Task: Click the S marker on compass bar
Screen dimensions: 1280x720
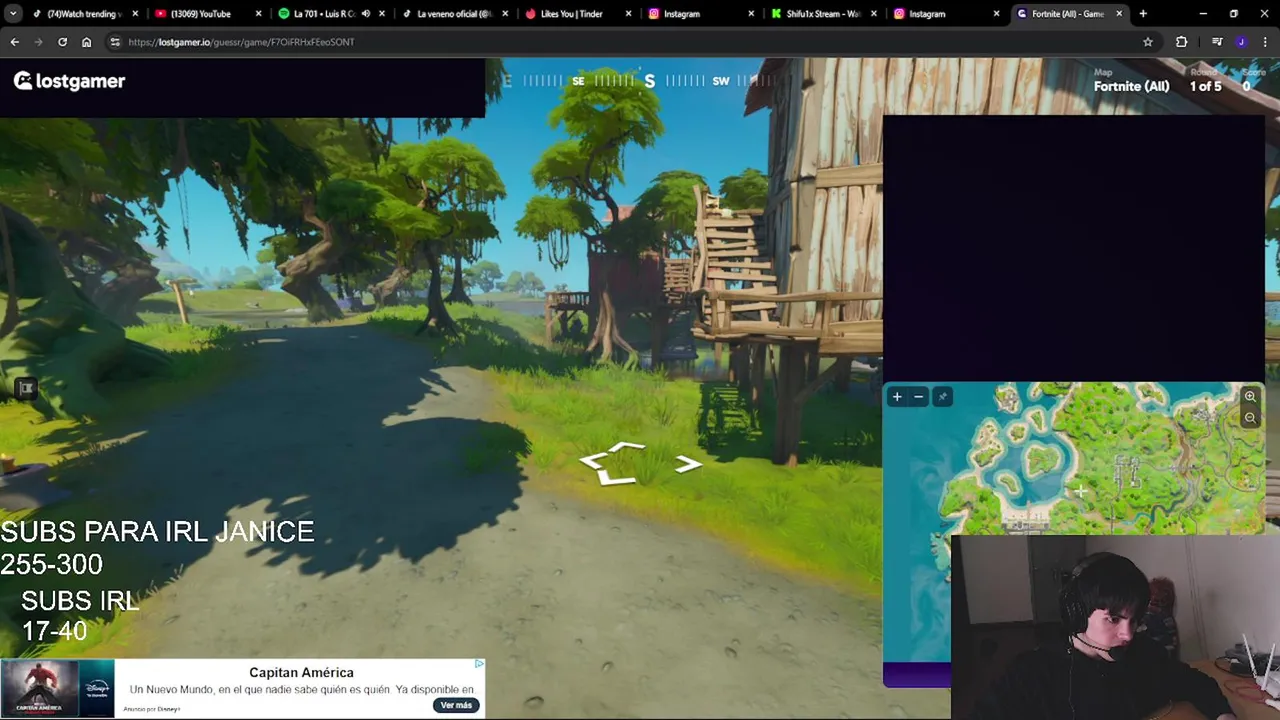Action: tap(649, 81)
